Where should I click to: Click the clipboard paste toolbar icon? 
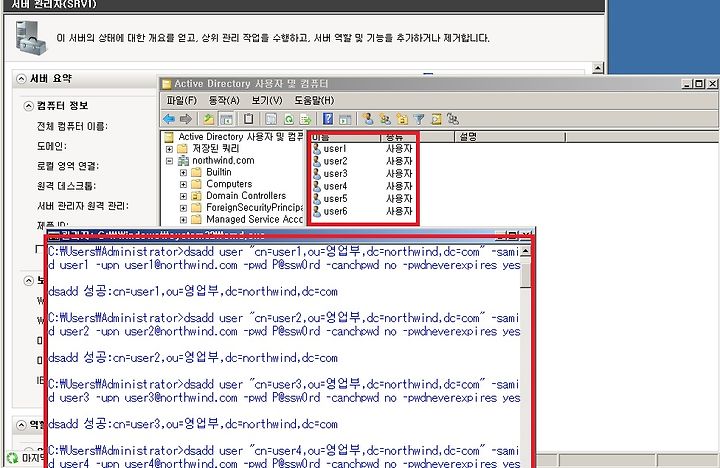(x=248, y=119)
